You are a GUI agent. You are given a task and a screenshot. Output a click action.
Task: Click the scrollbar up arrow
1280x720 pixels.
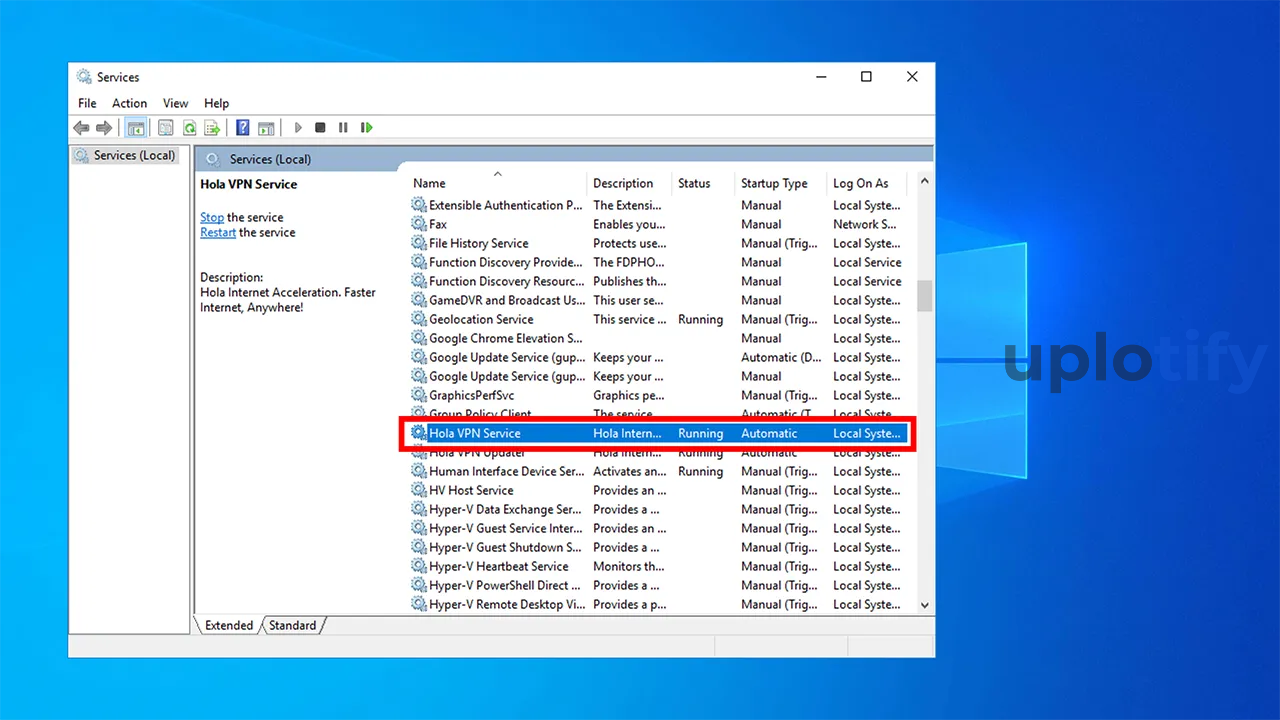pos(924,181)
